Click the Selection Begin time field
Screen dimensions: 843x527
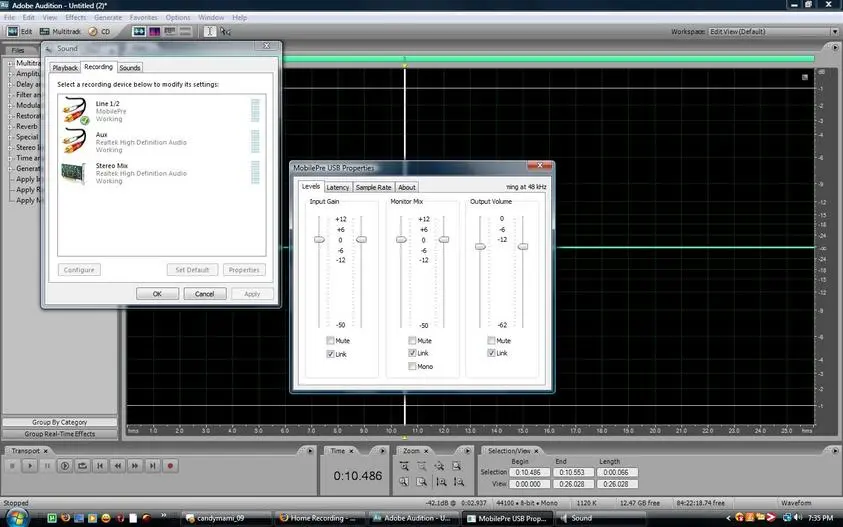coord(529,472)
